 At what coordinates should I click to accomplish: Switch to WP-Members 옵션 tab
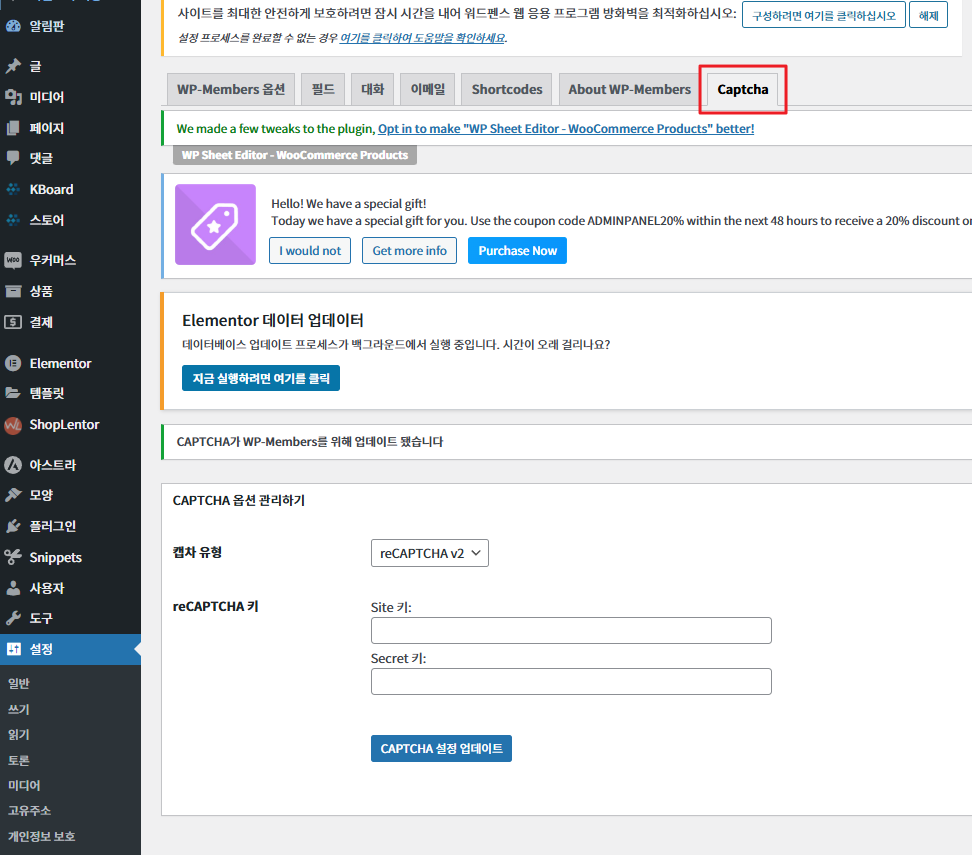coord(231,89)
